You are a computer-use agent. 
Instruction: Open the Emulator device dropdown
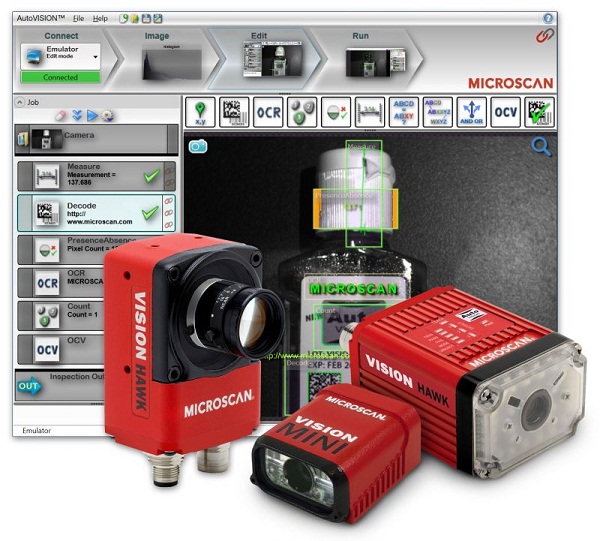60,57
